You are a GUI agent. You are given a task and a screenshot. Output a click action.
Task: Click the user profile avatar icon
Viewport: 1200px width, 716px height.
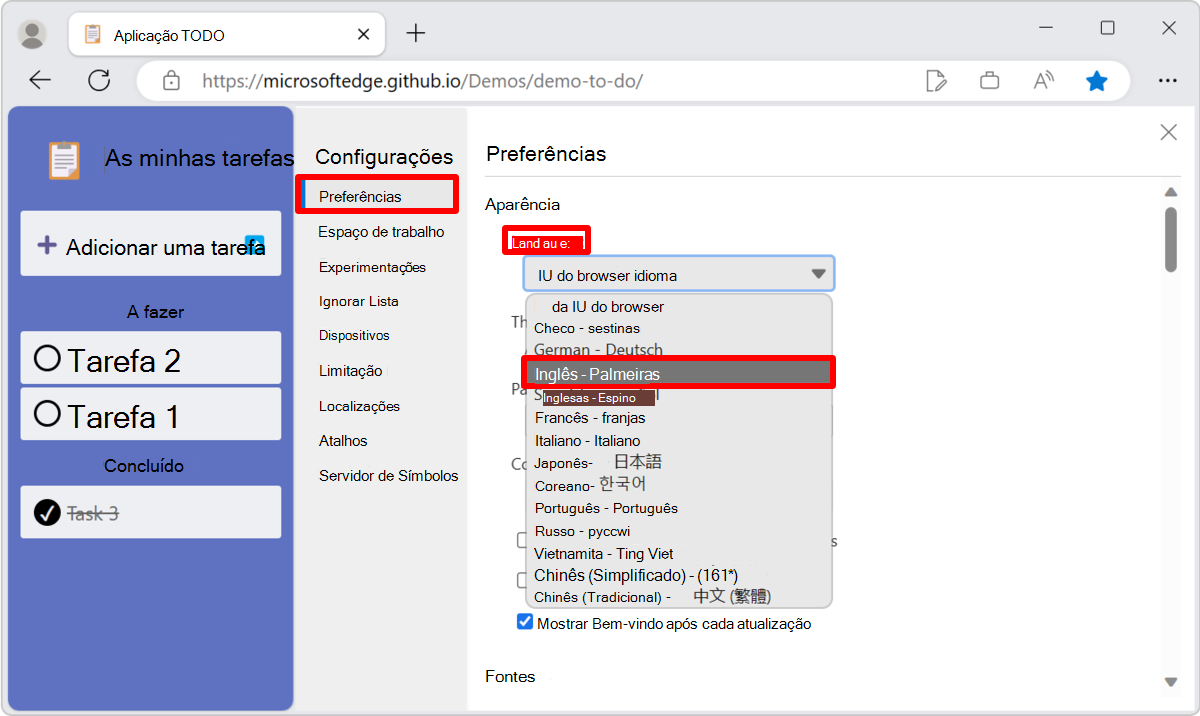click(33, 35)
